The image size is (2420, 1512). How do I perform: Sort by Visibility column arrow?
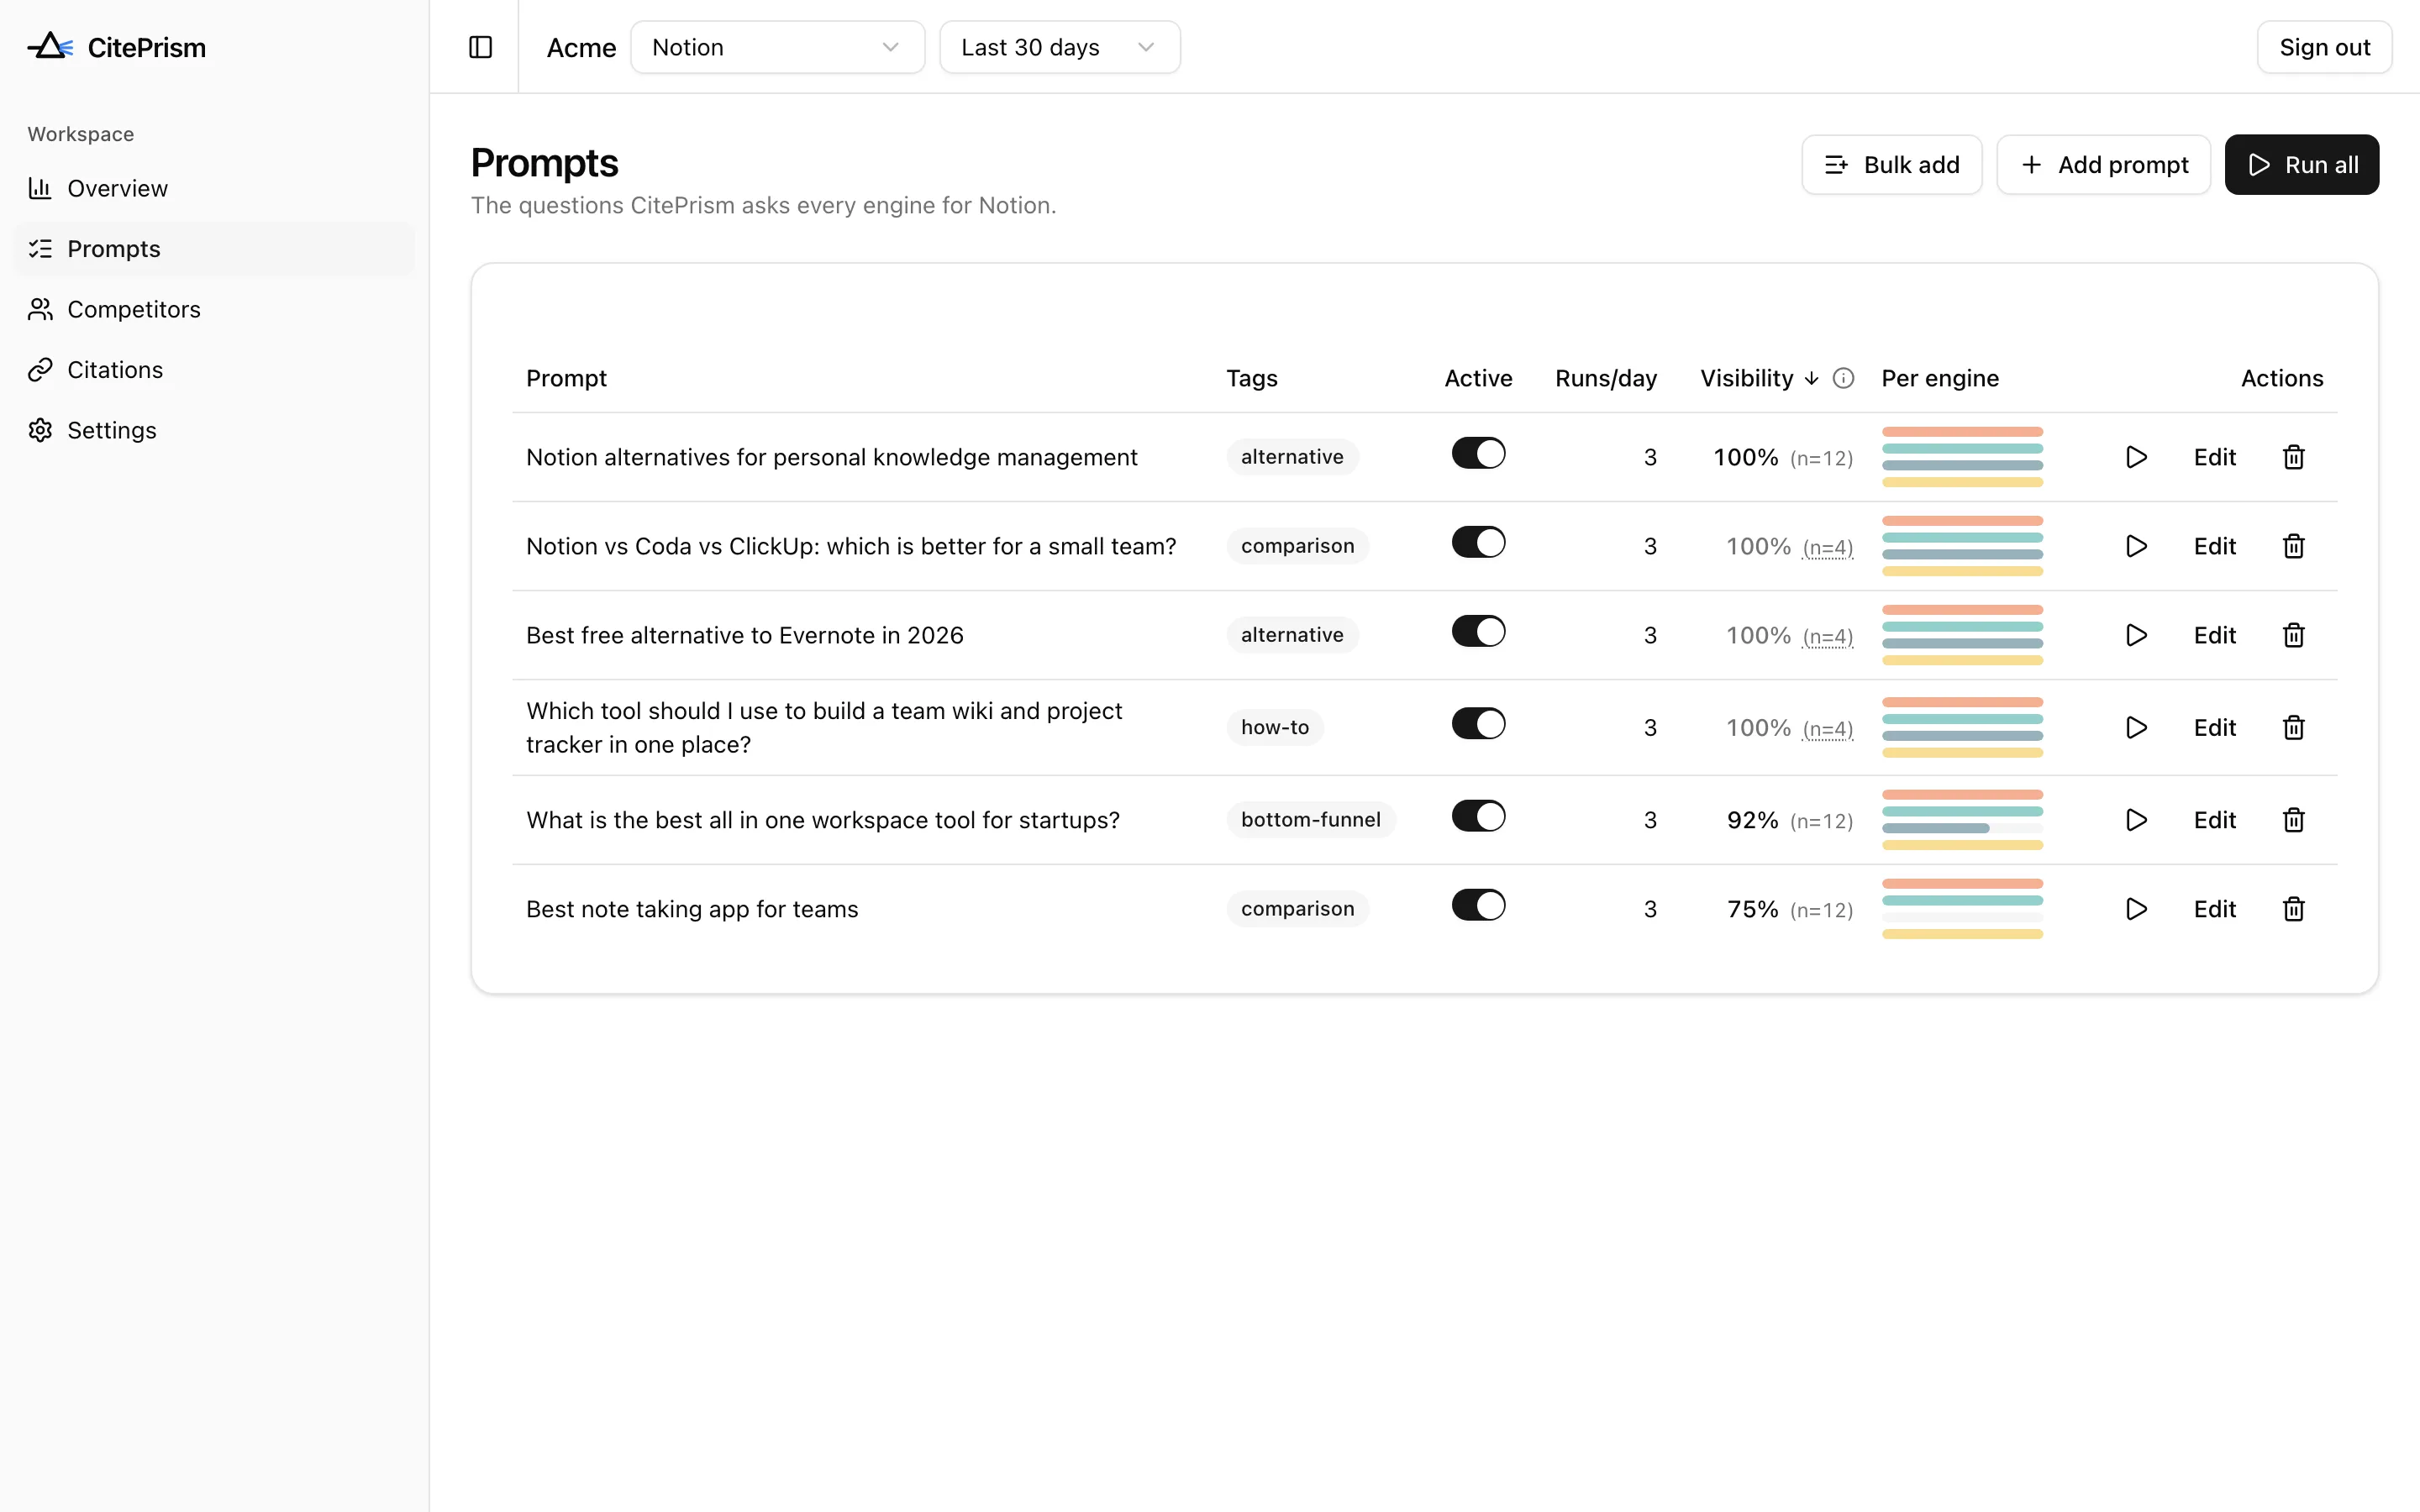pos(1811,378)
